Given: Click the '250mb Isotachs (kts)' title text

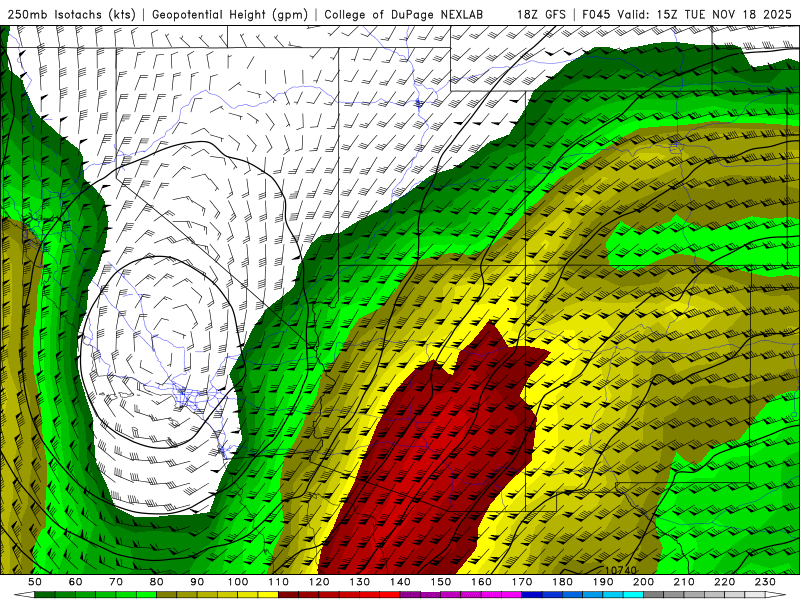Looking at the screenshot, I should pyautogui.click(x=71, y=14).
